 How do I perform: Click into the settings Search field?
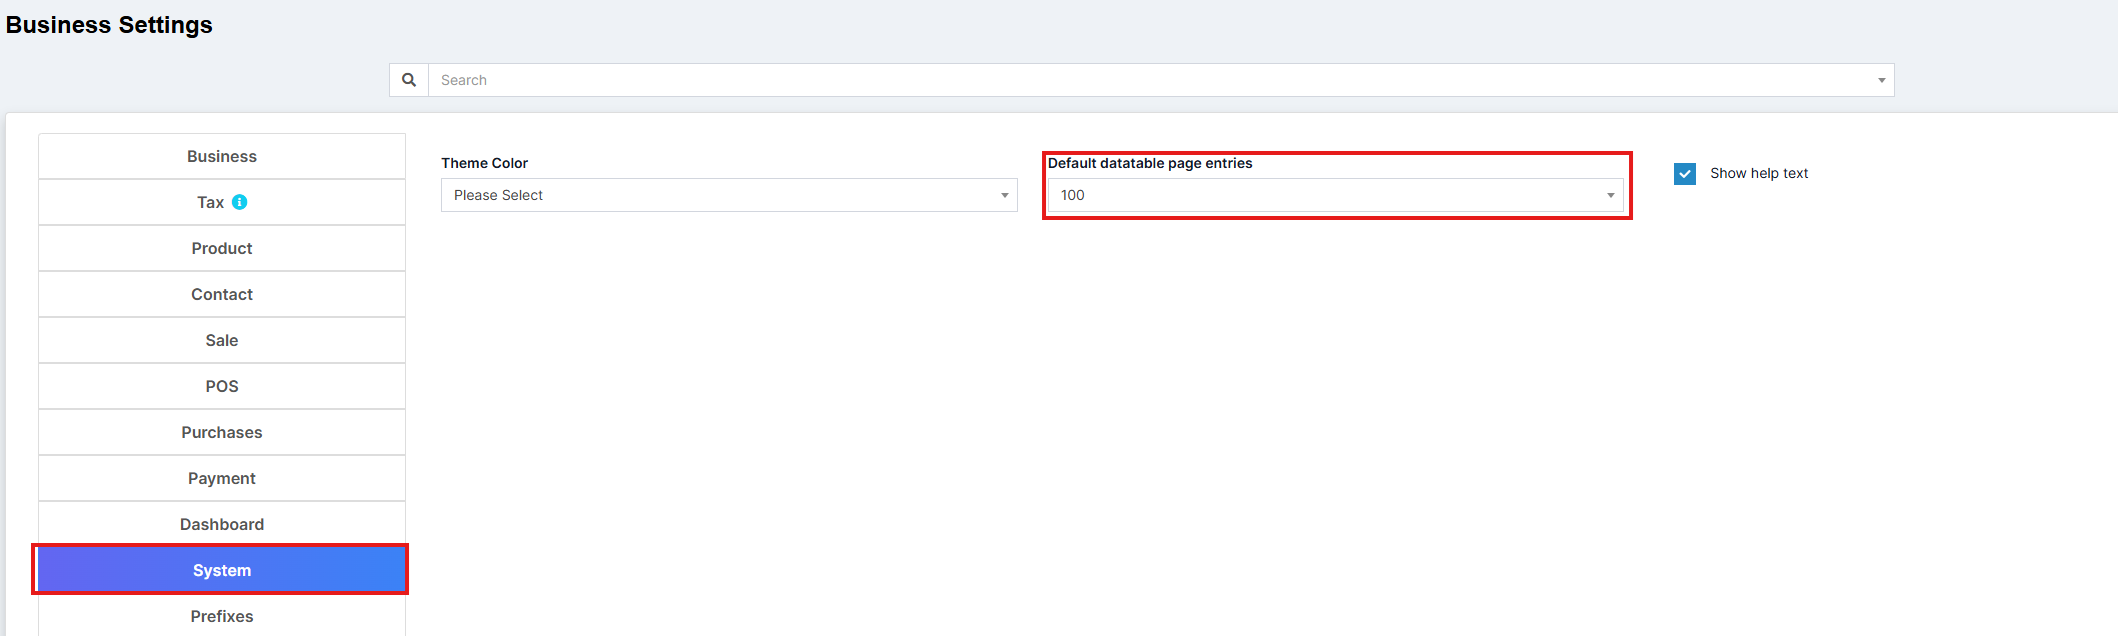(x=1150, y=80)
